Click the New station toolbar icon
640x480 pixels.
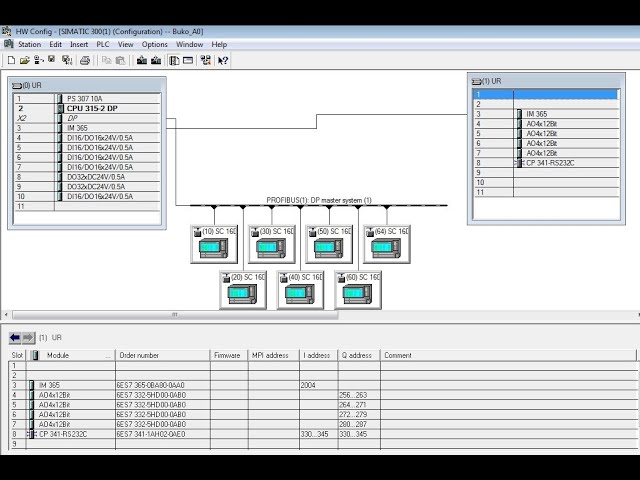(x=11, y=60)
